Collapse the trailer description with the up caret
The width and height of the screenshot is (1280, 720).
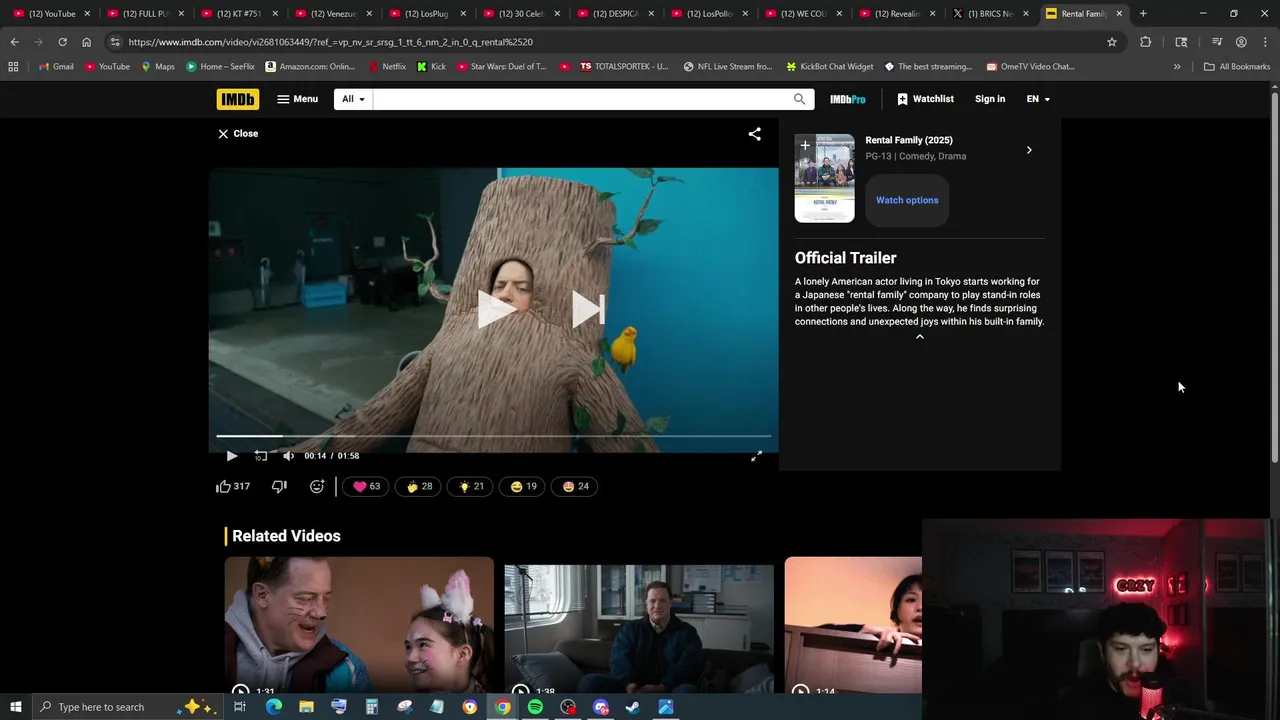coord(920,337)
